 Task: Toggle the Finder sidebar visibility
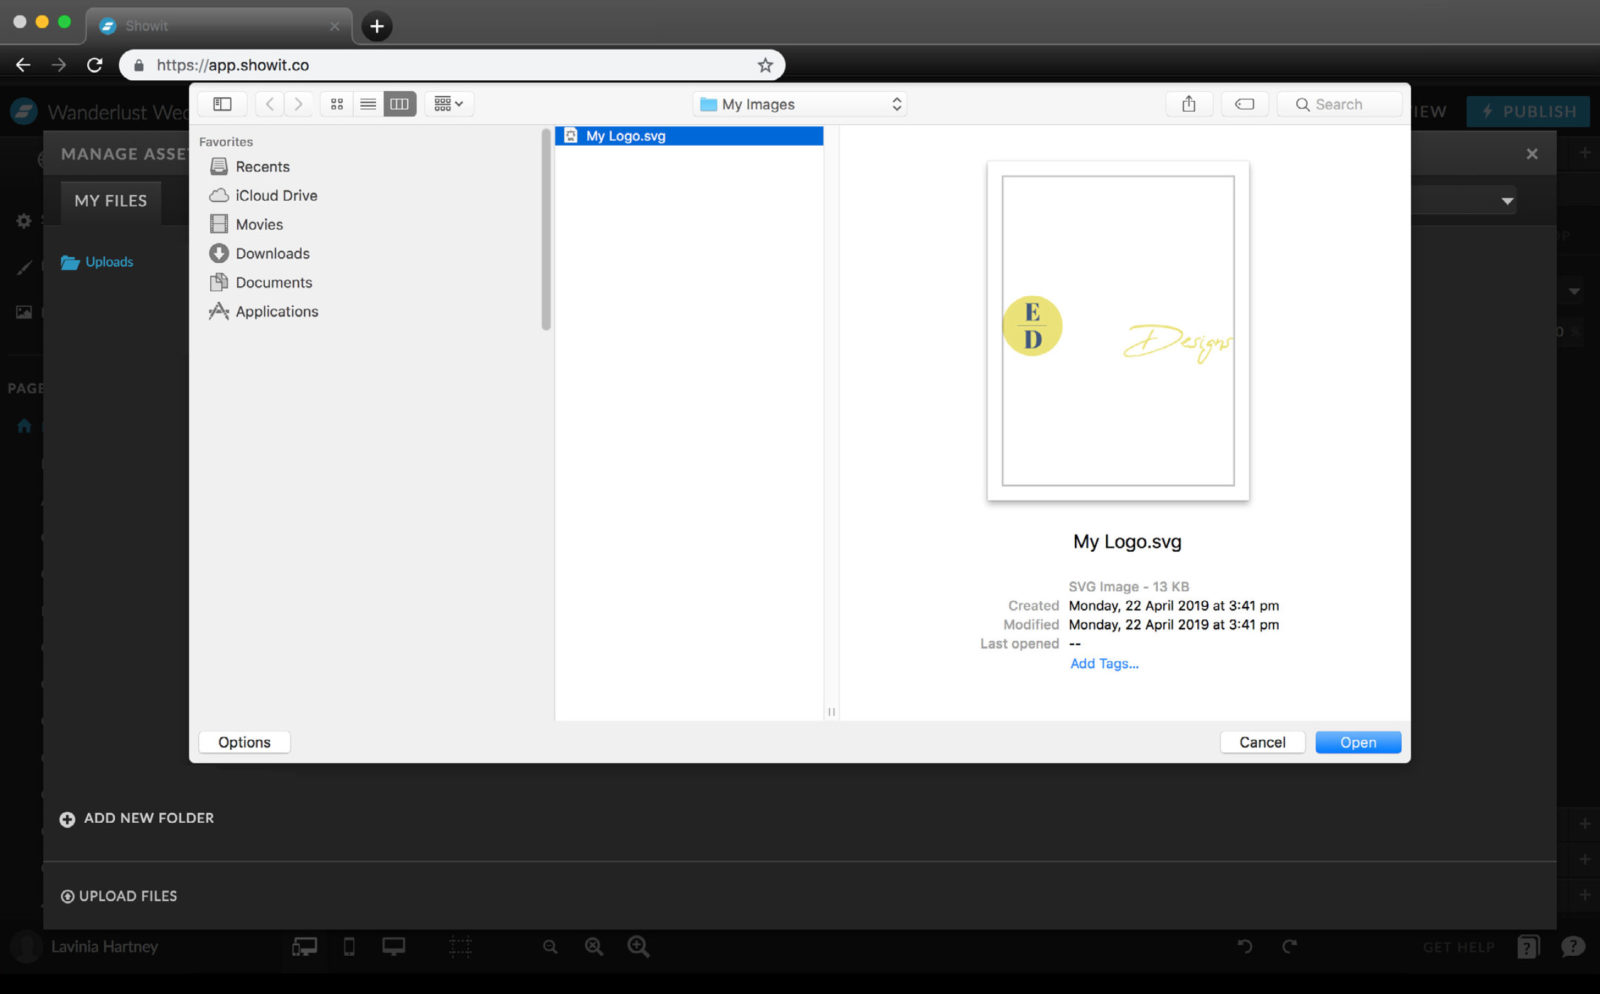click(221, 103)
